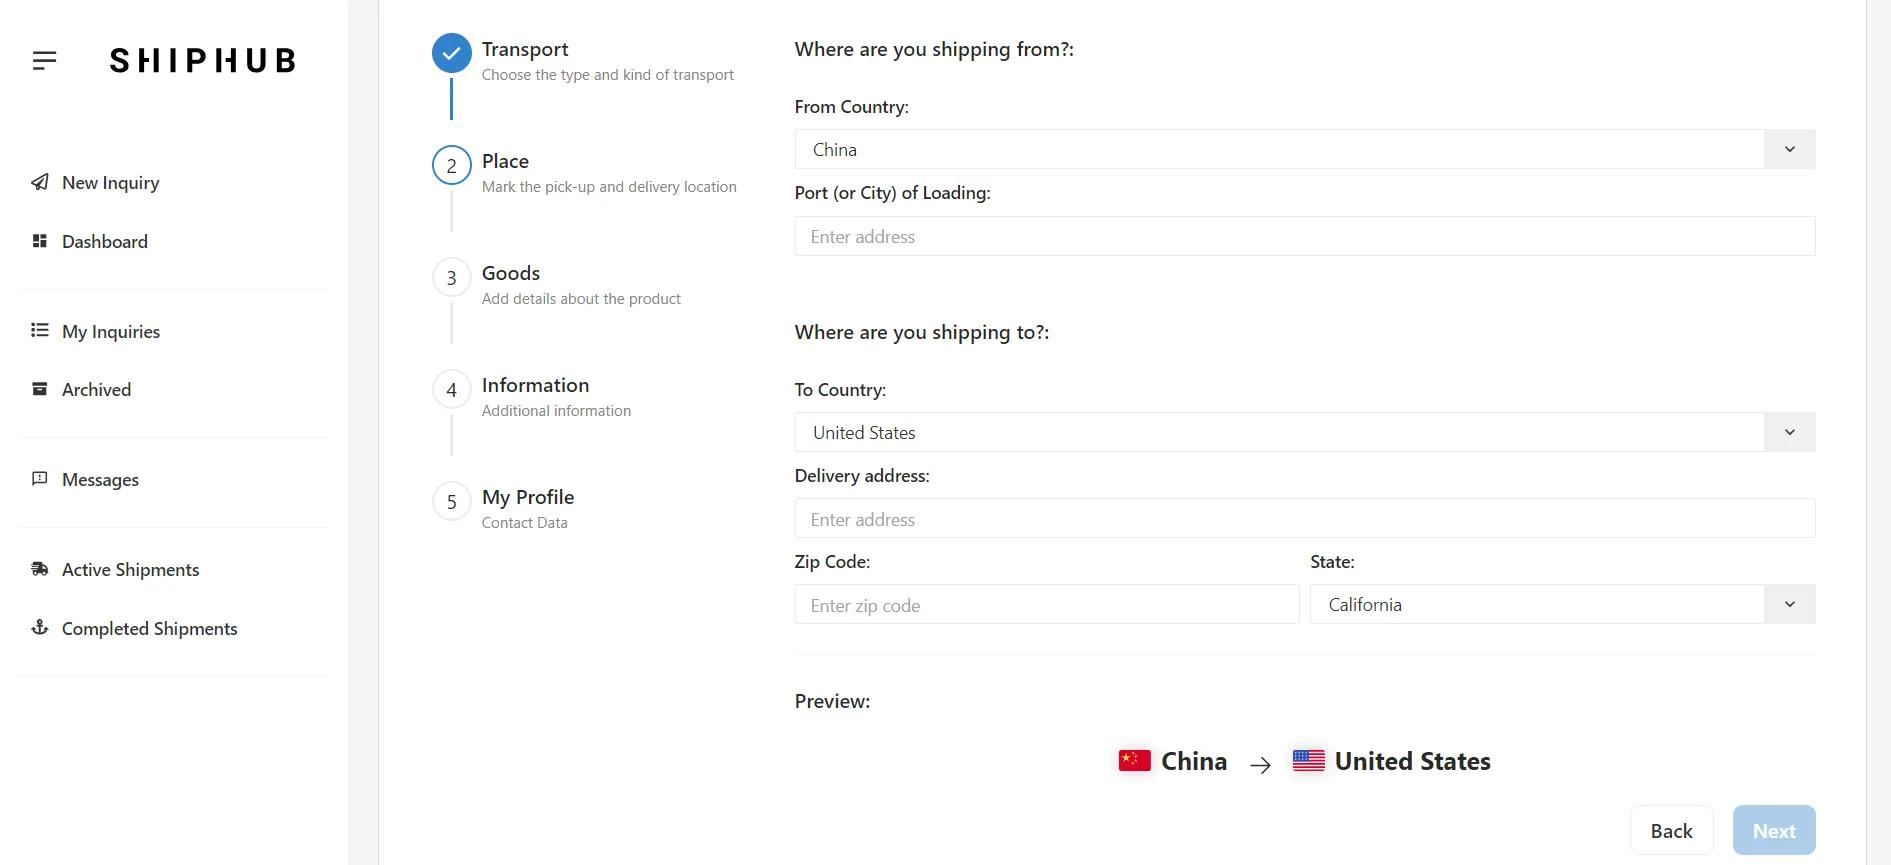Image resolution: width=1891 pixels, height=865 pixels.
Task: Collapse sidebar with the hamburger menu icon
Action: [44, 61]
